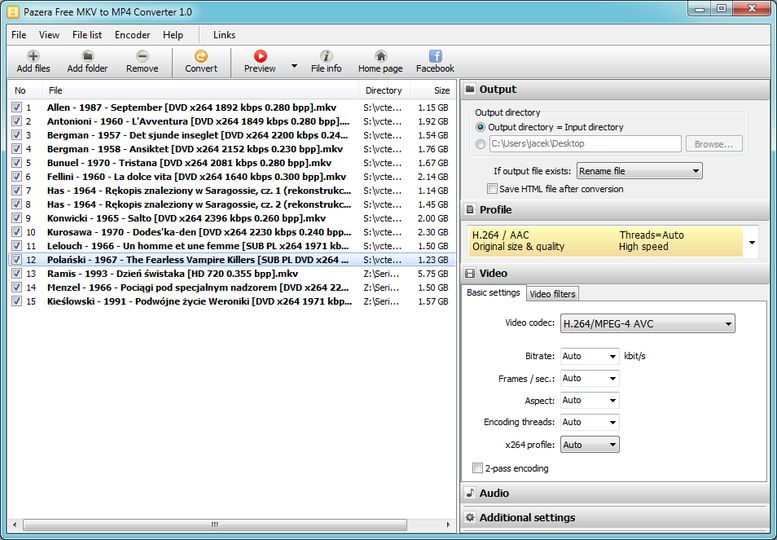The height and width of the screenshot is (540, 777).
Task: Click the horizontal scrollbar thumb in file list
Action: point(215,525)
